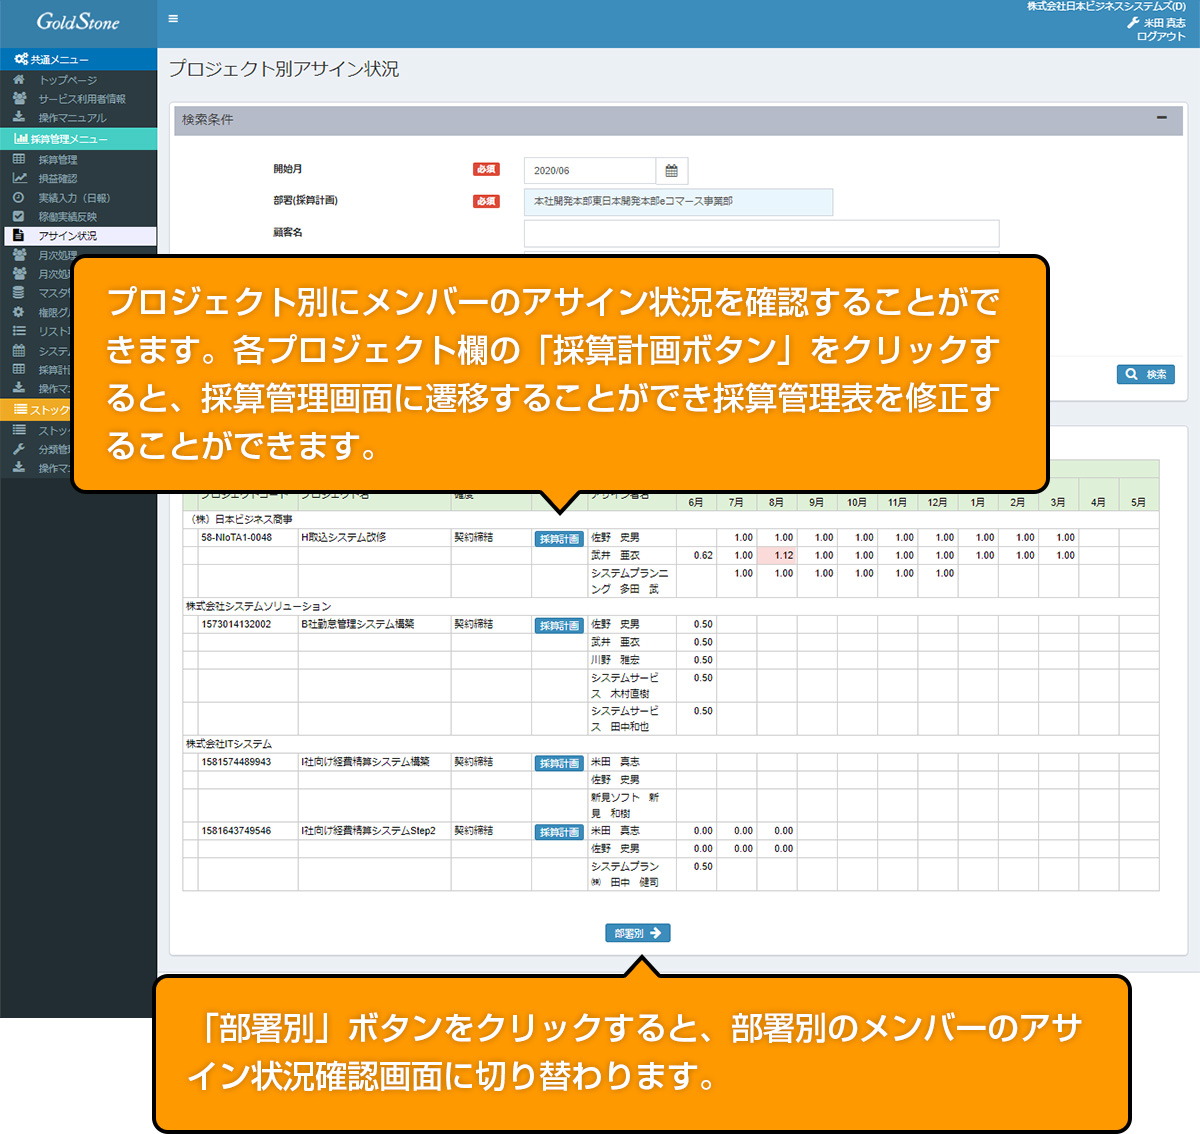Image resolution: width=1200 pixels, height=1134 pixels.
Task: Click the highlighted 1.12 cell
Action: point(777,556)
